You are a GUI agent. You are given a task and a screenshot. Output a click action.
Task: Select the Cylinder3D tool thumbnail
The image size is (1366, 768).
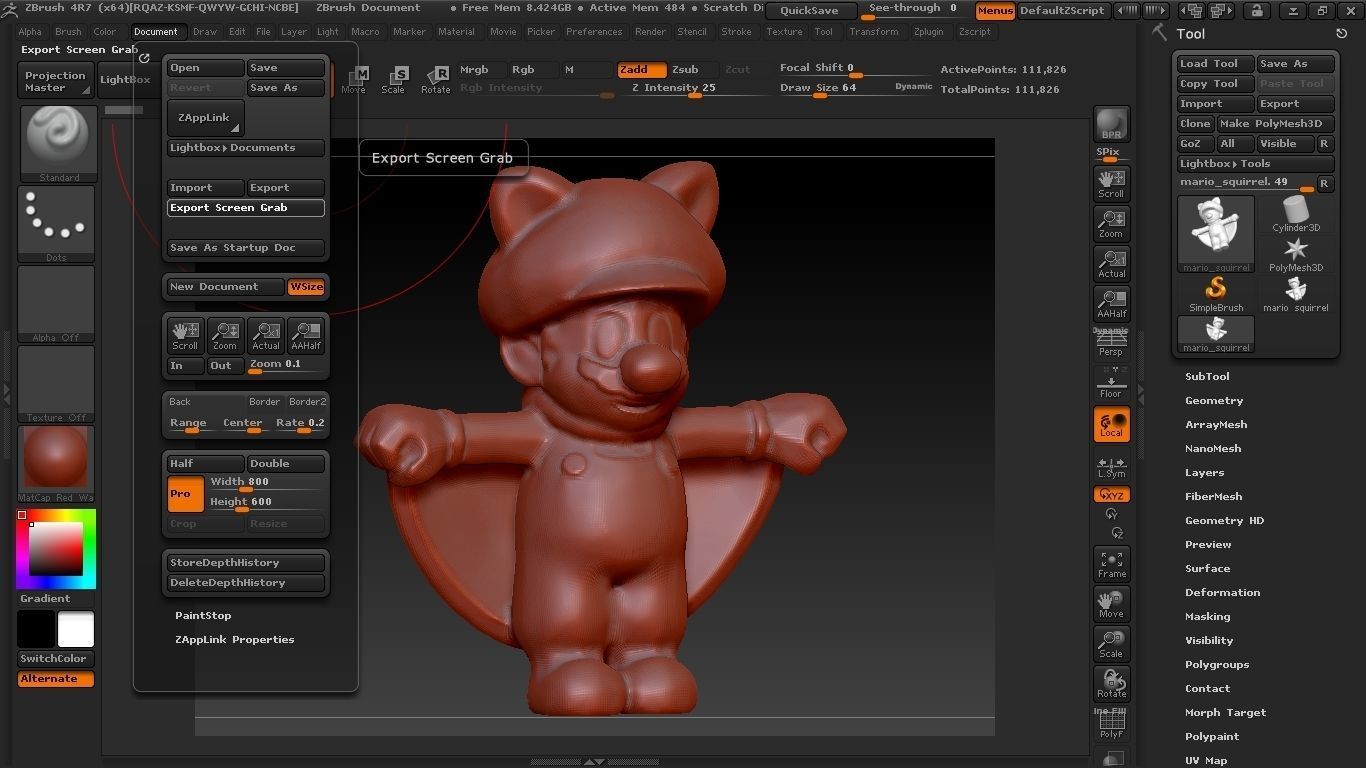(x=1296, y=214)
